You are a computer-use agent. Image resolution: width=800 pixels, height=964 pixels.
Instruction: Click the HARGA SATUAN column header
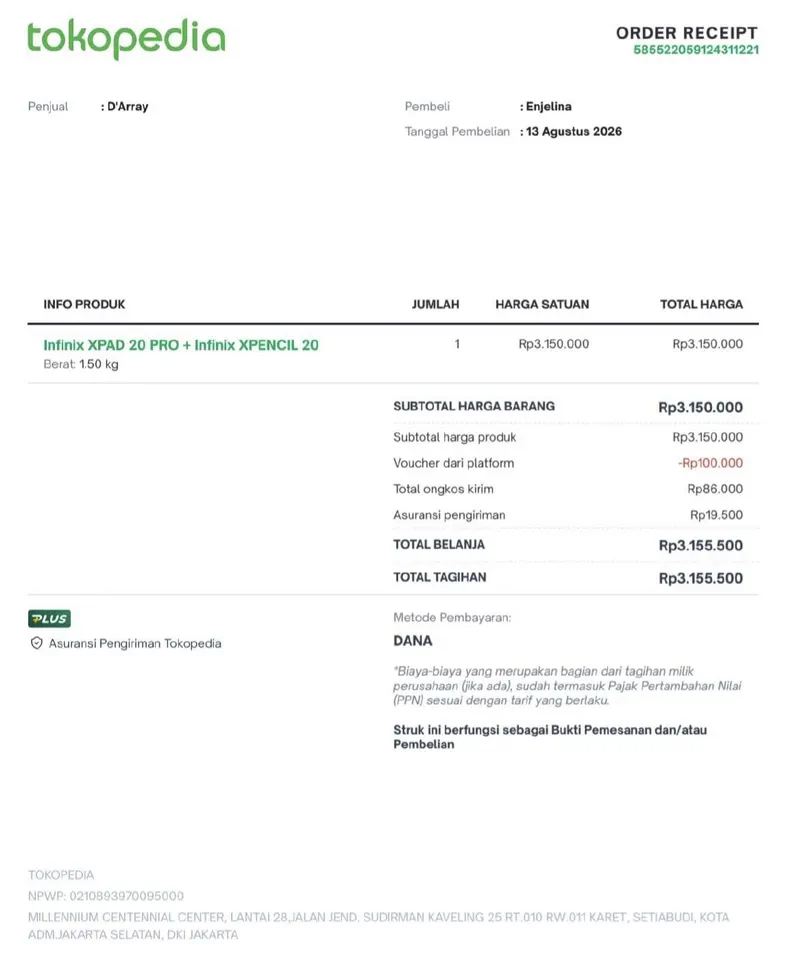tap(542, 304)
